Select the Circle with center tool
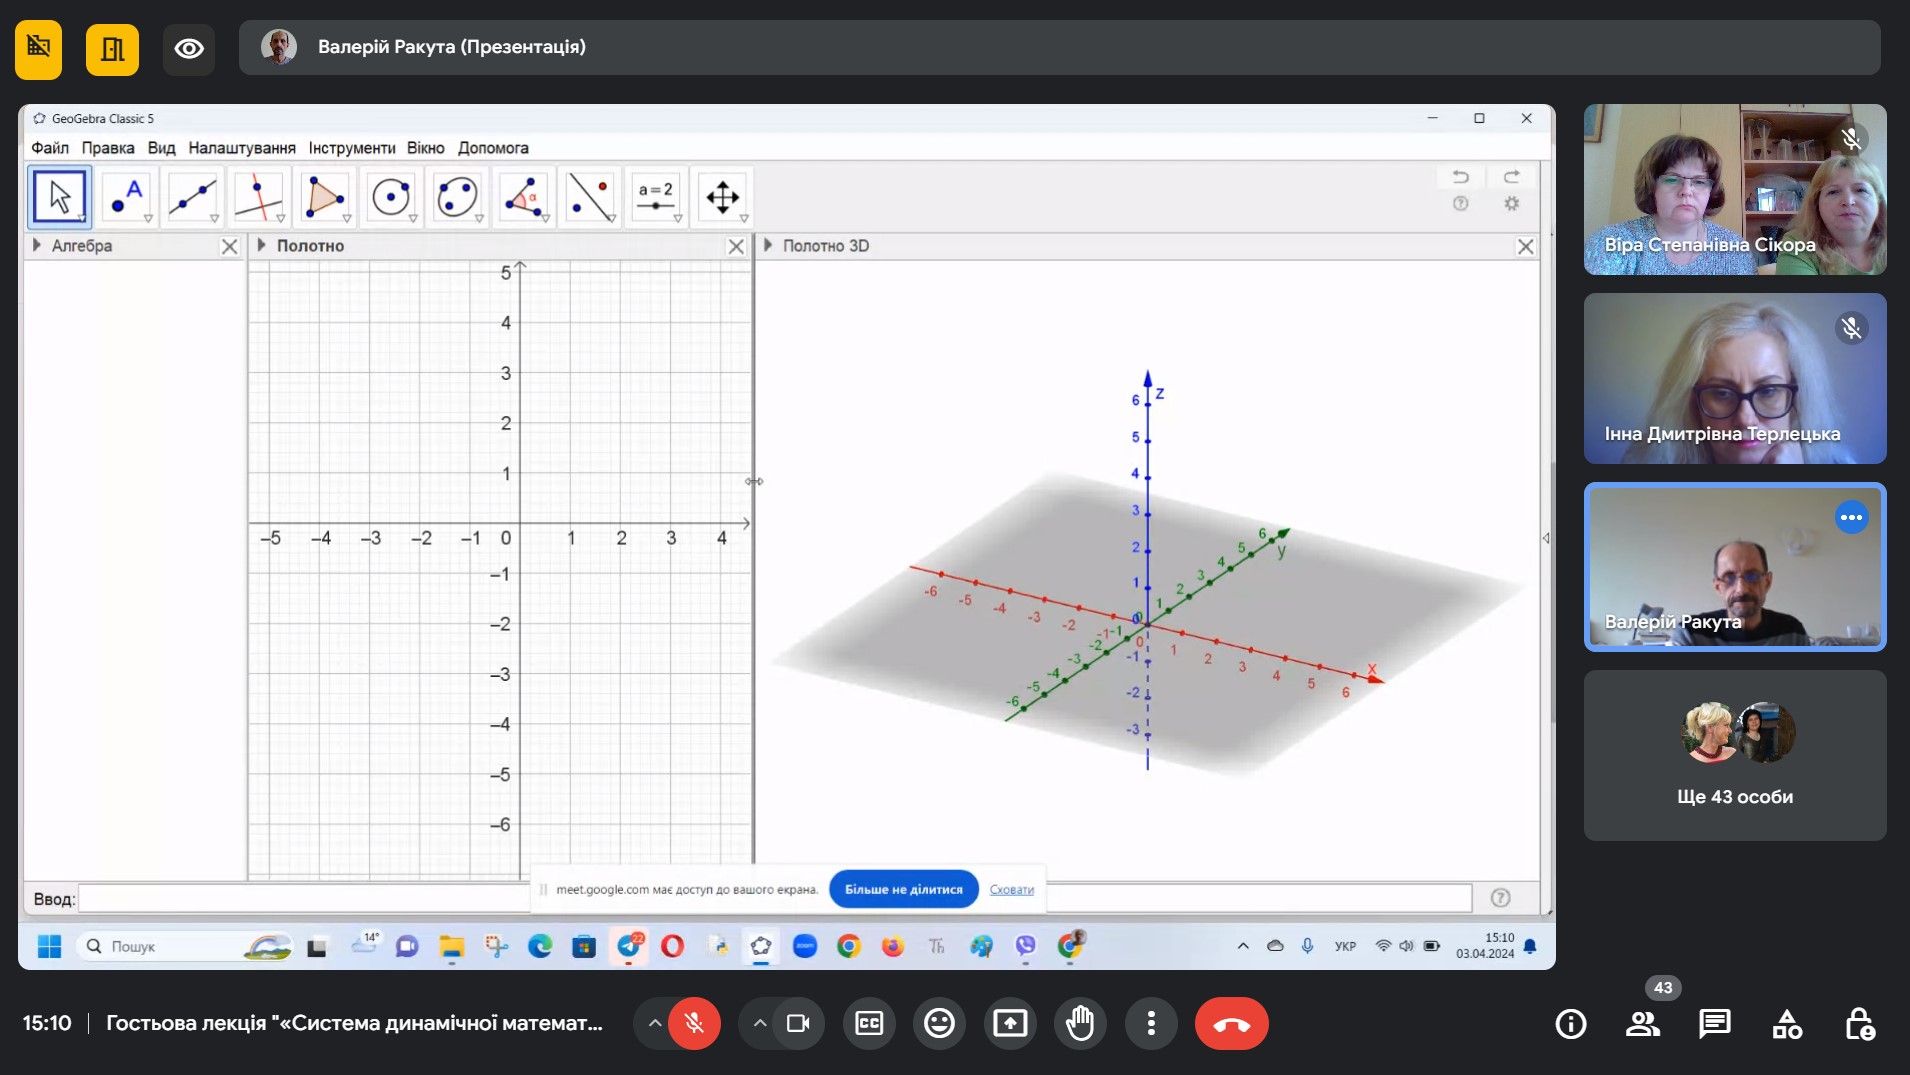The image size is (1910, 1075). [390, 197]
